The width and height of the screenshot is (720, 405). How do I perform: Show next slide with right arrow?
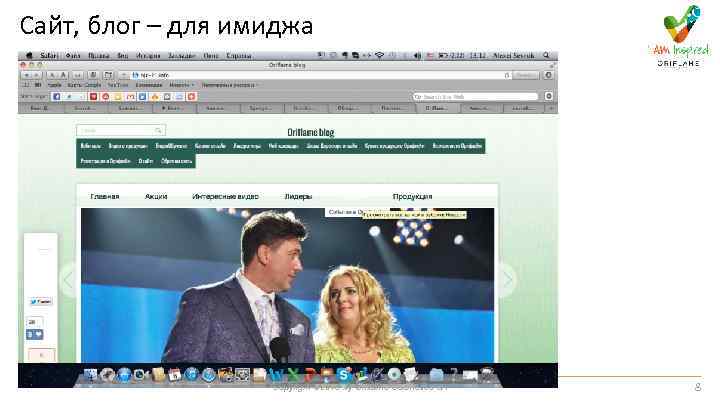[507, 280]
